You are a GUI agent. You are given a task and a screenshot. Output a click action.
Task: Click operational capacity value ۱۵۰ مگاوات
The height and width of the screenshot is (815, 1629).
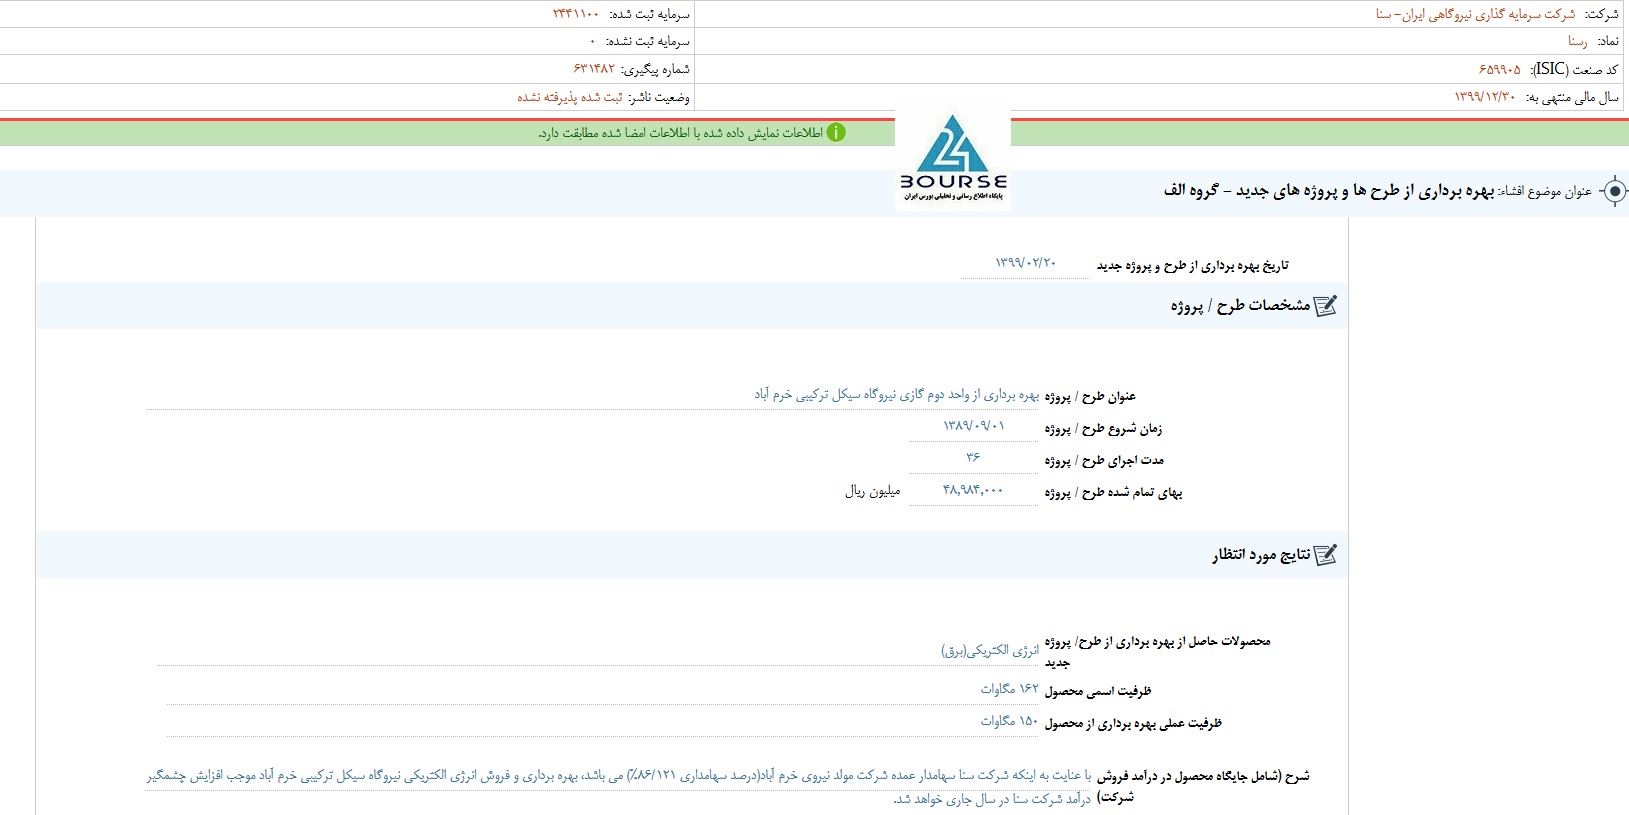1010,721
